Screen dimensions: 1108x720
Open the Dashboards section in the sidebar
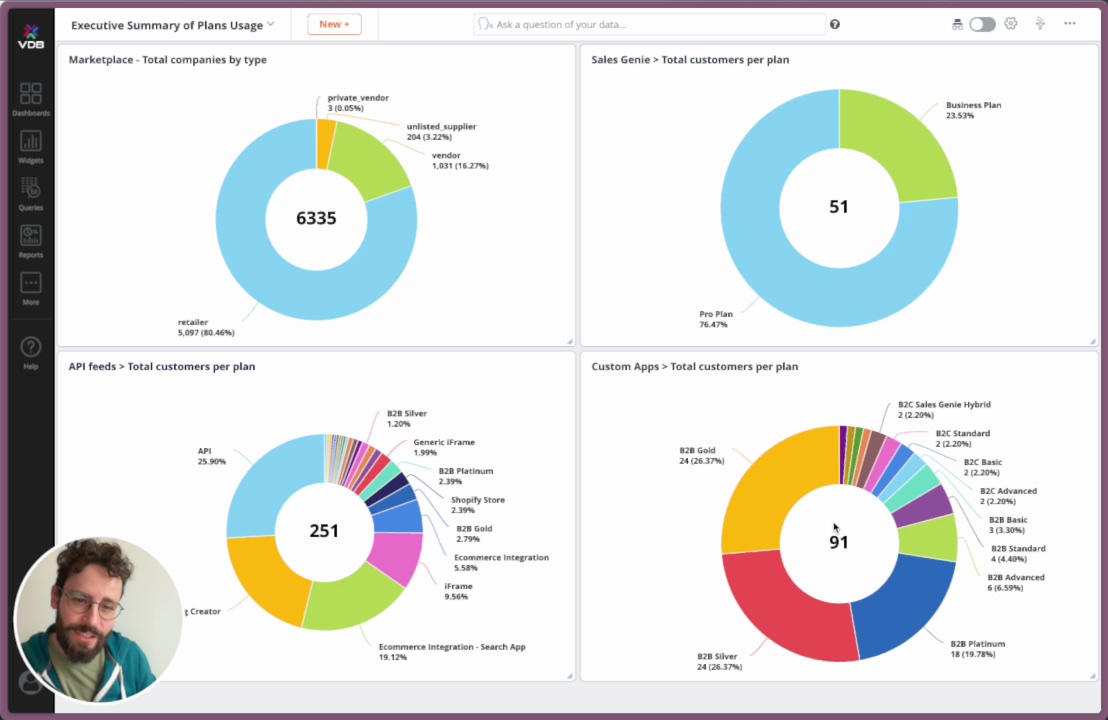click(30, 99)
